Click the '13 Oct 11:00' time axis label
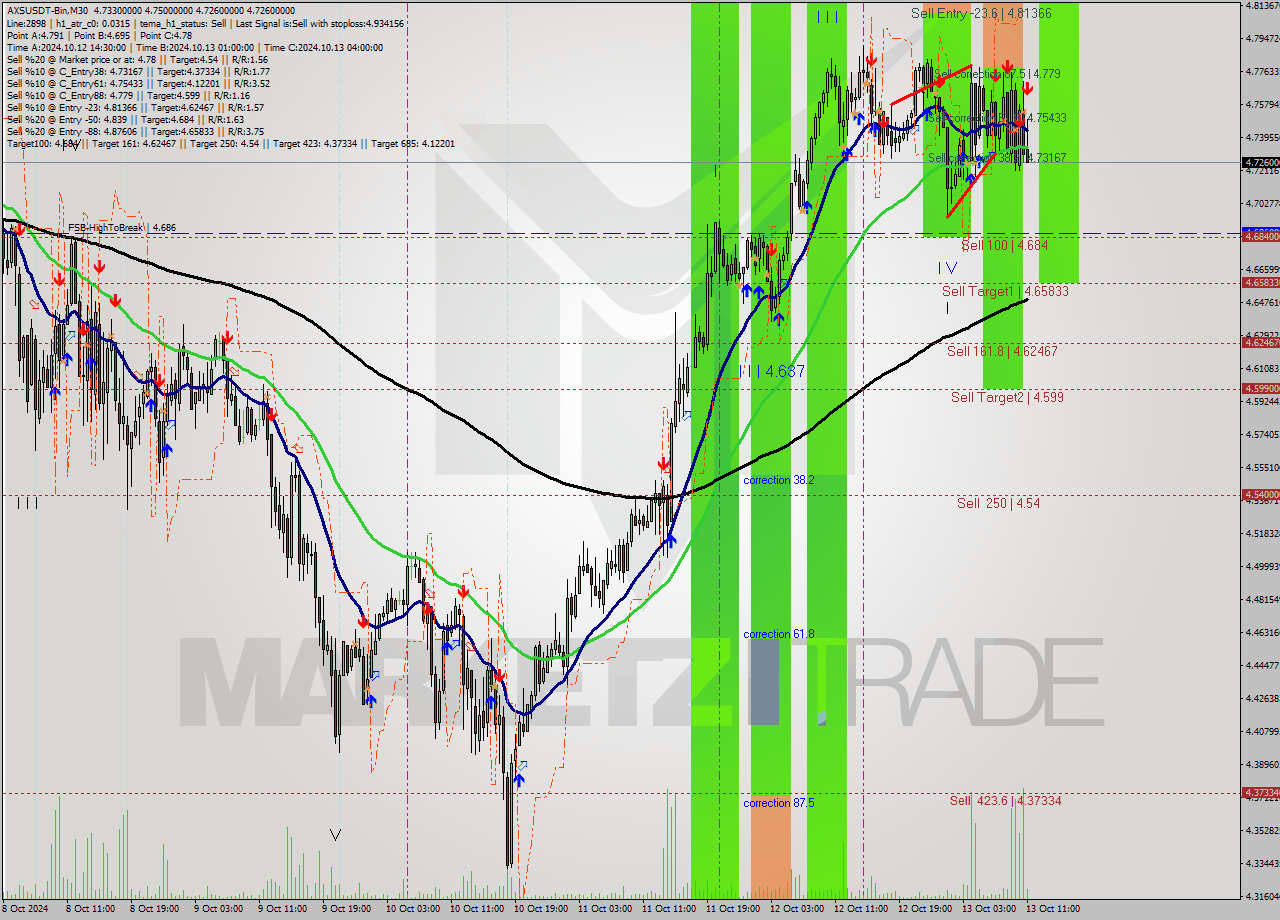Viewport: 1280px width, 920px height. point(1053,910)
